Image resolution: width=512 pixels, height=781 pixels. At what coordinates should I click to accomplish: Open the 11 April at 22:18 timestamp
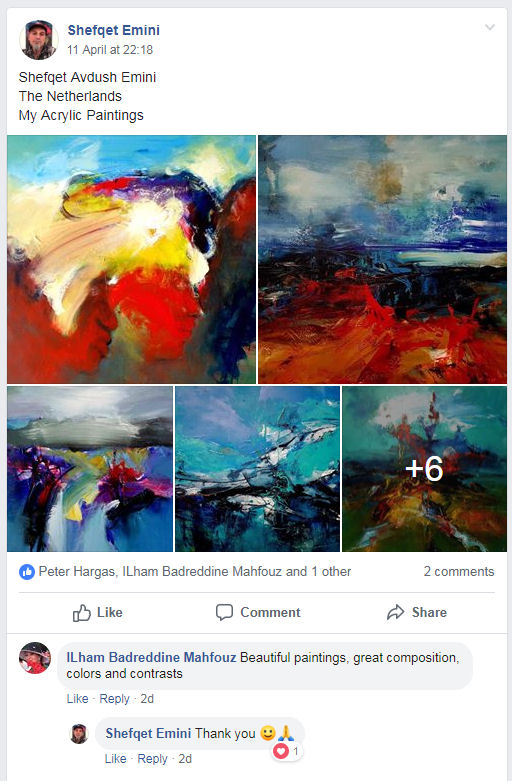110,50
